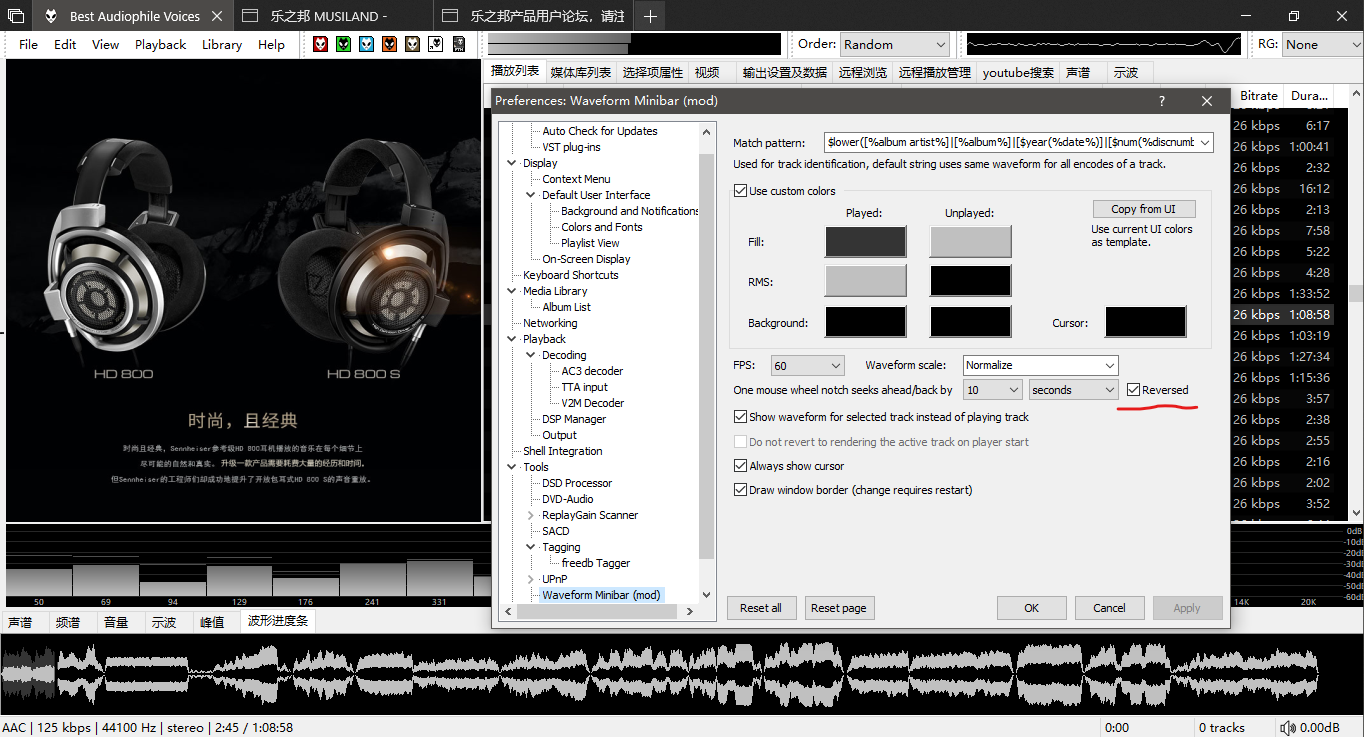Disable the Always show cursor option
Image resolution: width=1364 pixels, height=737 pixels.
(741, 466)
